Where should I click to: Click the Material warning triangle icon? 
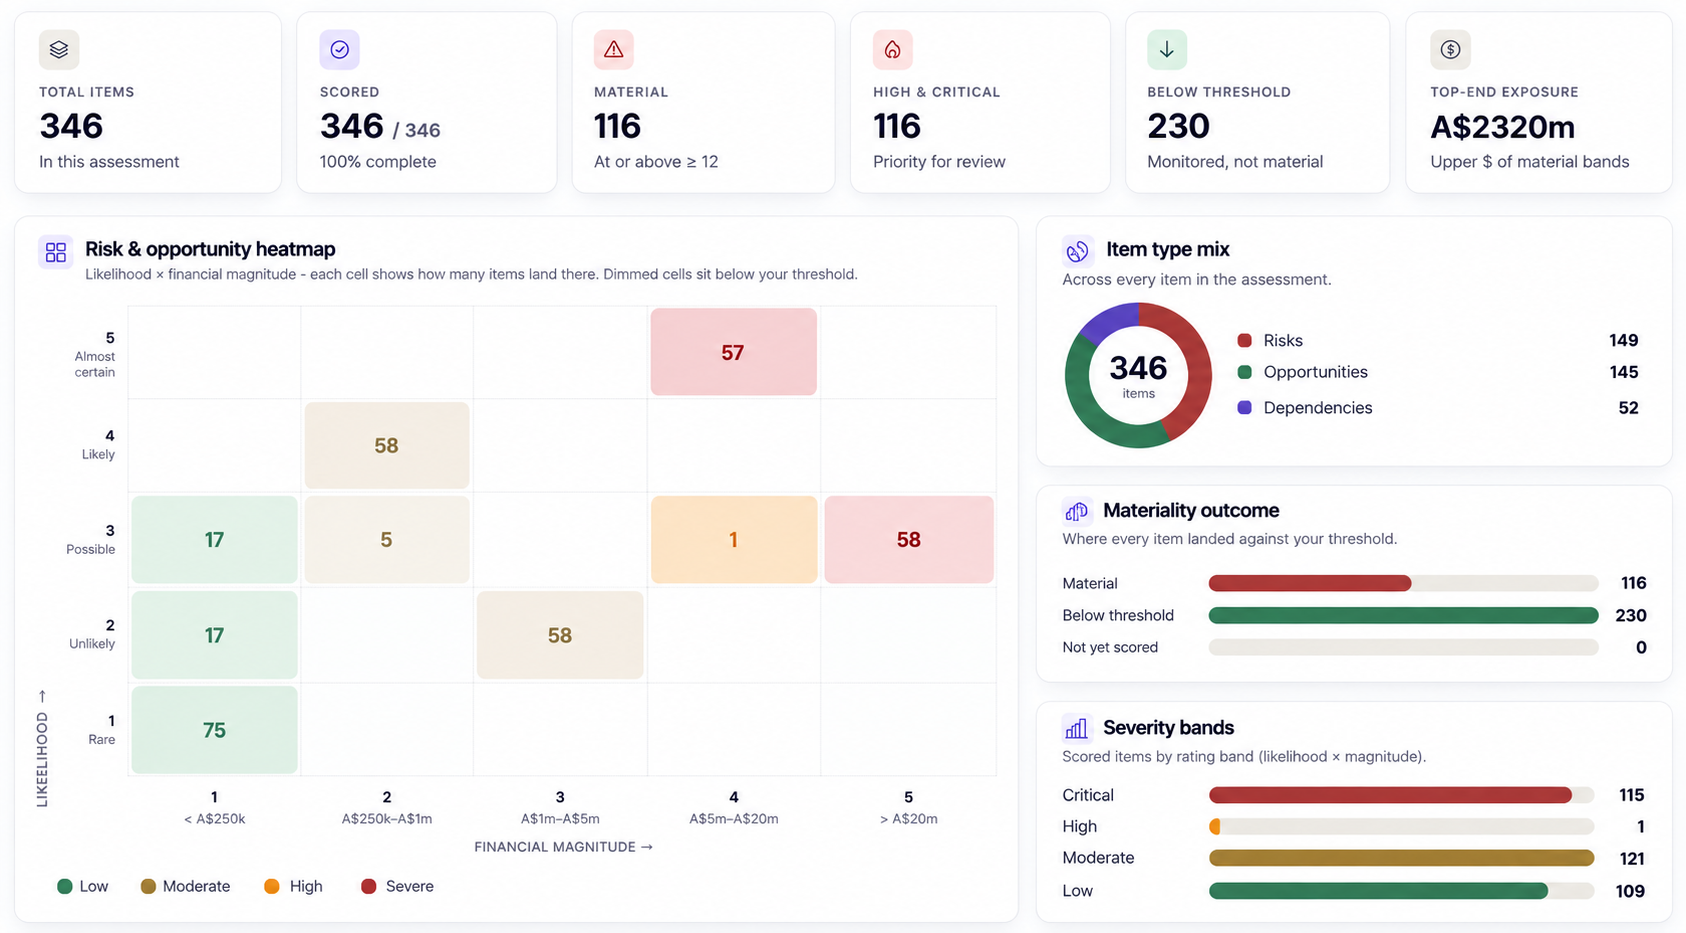(614, 50)
